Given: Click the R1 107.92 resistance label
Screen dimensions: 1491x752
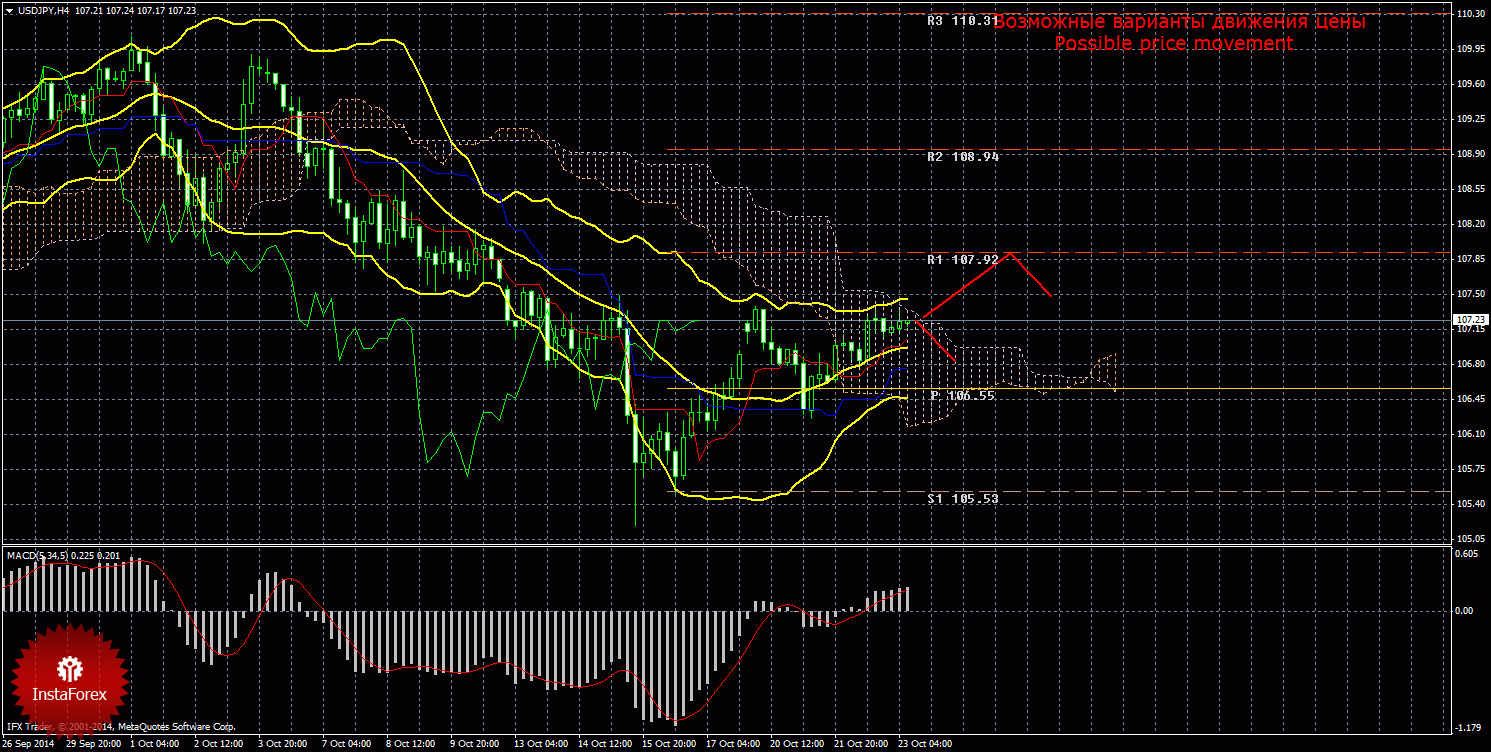Looking at the screenshot, I should (962, 260).
